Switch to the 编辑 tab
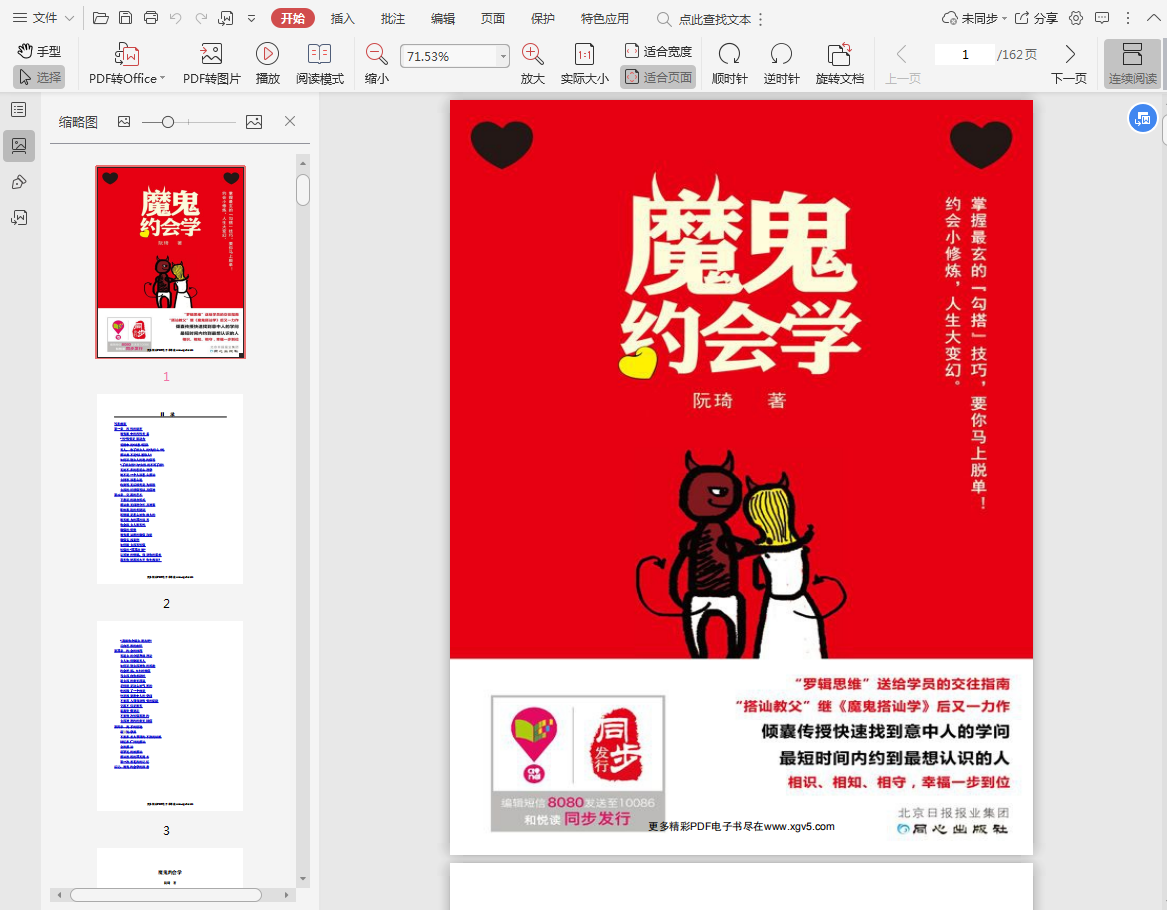The height and width of the screenshot is (910, 1167). point(442,18)
